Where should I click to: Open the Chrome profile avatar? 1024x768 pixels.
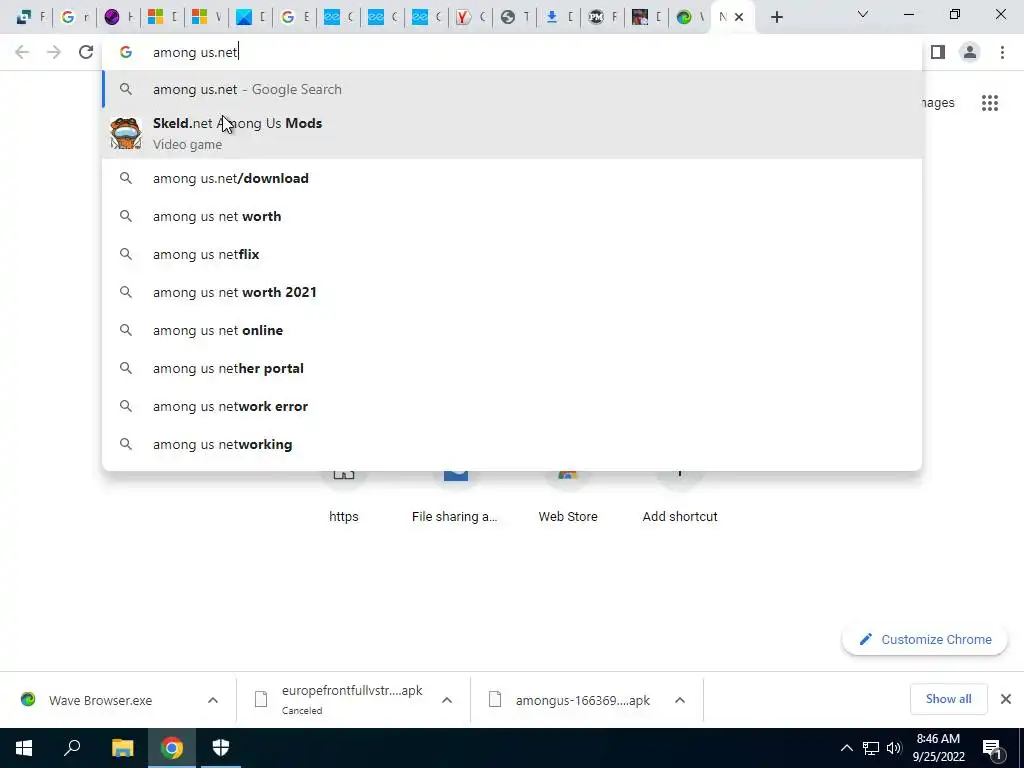click(970, 52)
